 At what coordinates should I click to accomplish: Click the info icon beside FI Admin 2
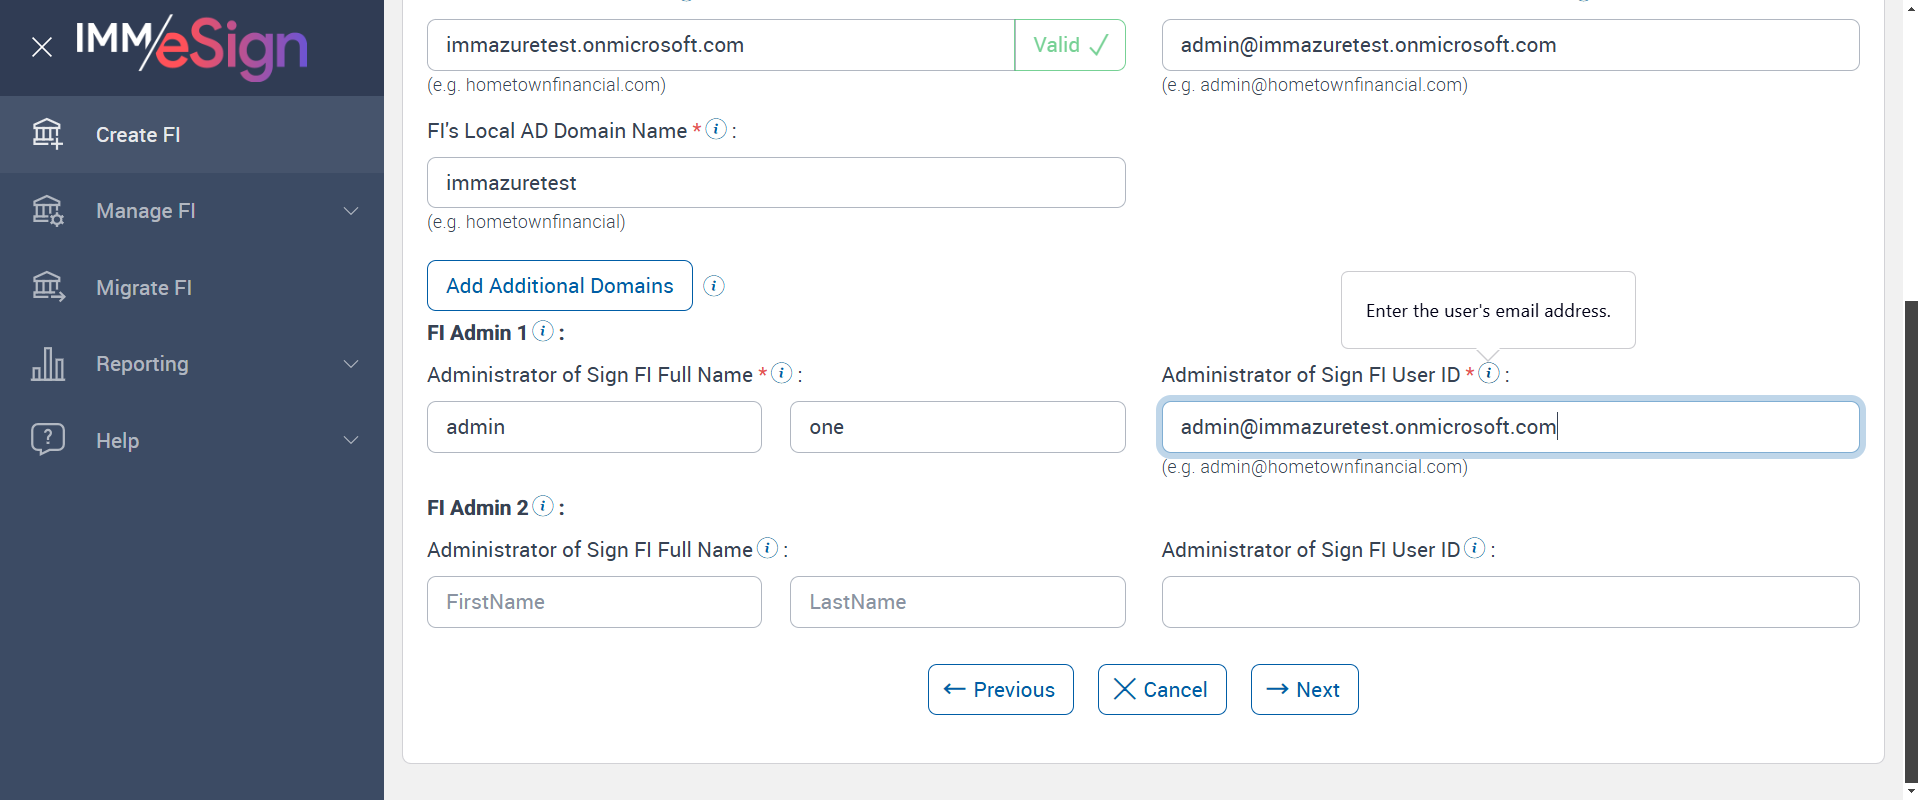(543, 506)
